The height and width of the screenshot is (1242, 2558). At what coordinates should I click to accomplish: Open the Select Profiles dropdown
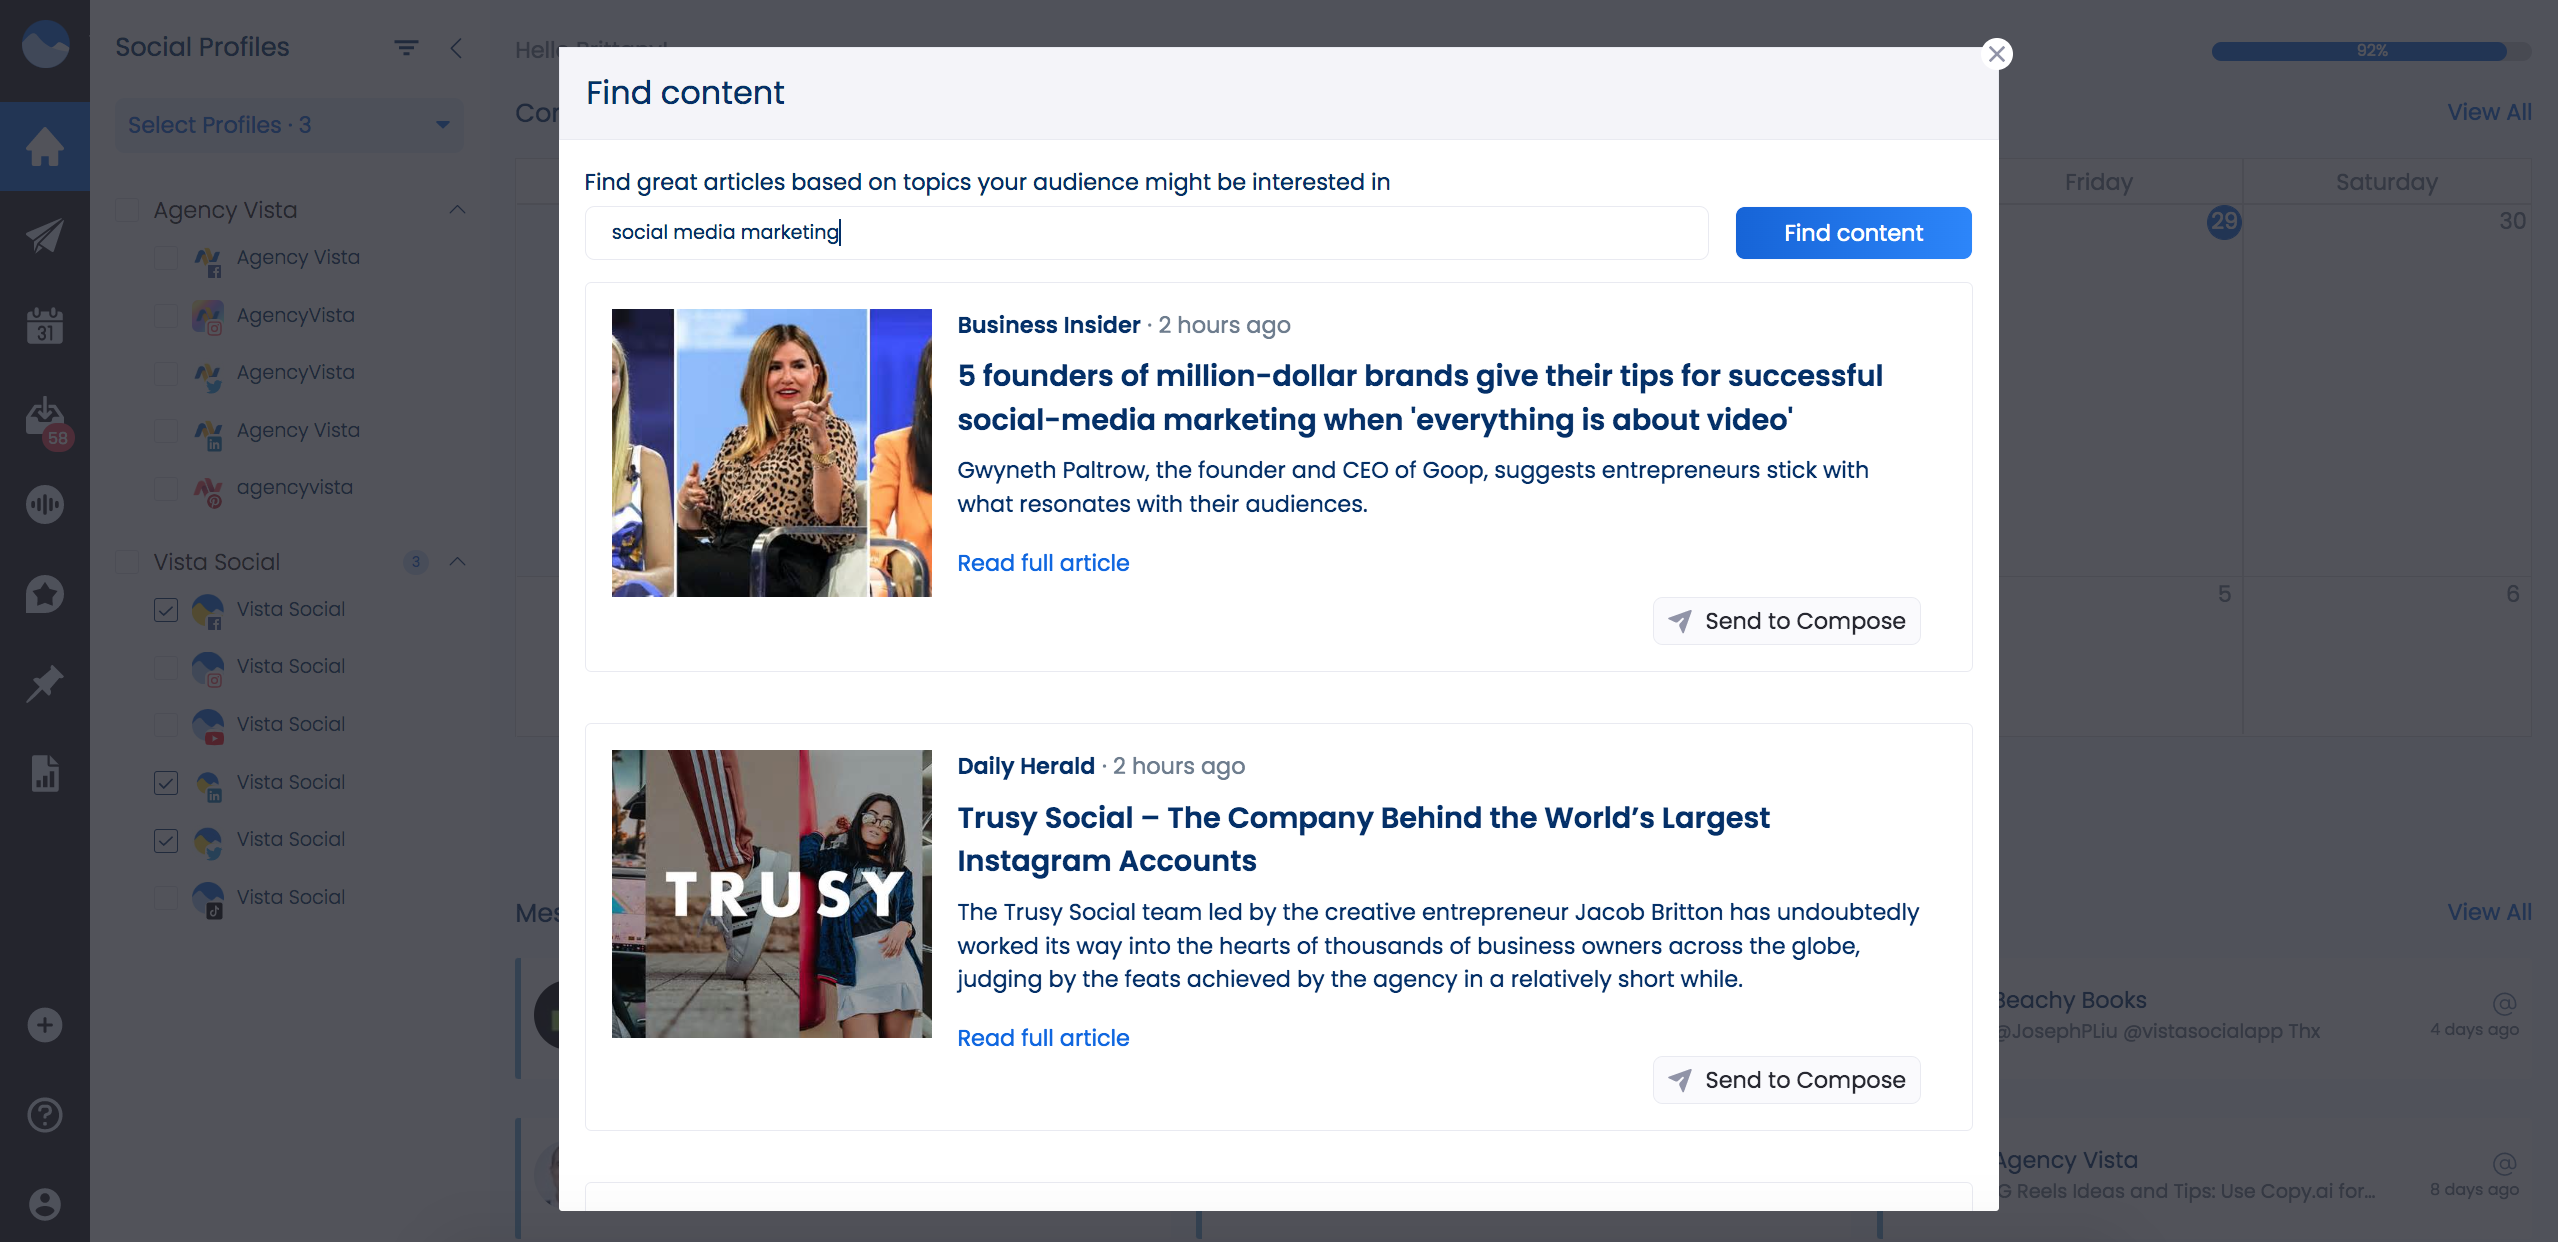point(288,124)
